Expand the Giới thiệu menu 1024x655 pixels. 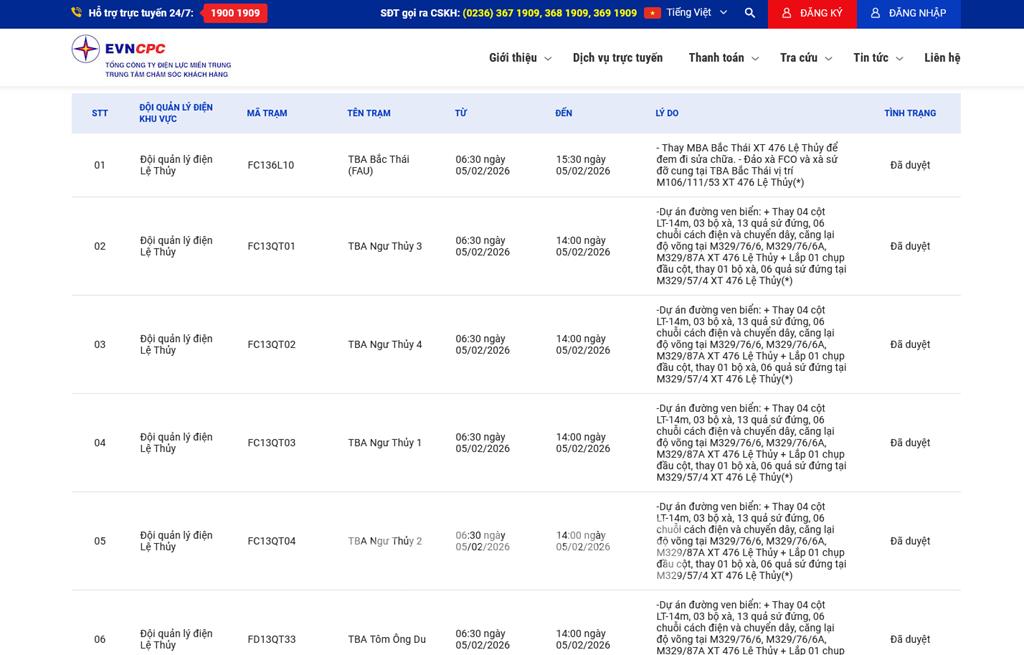519,58
